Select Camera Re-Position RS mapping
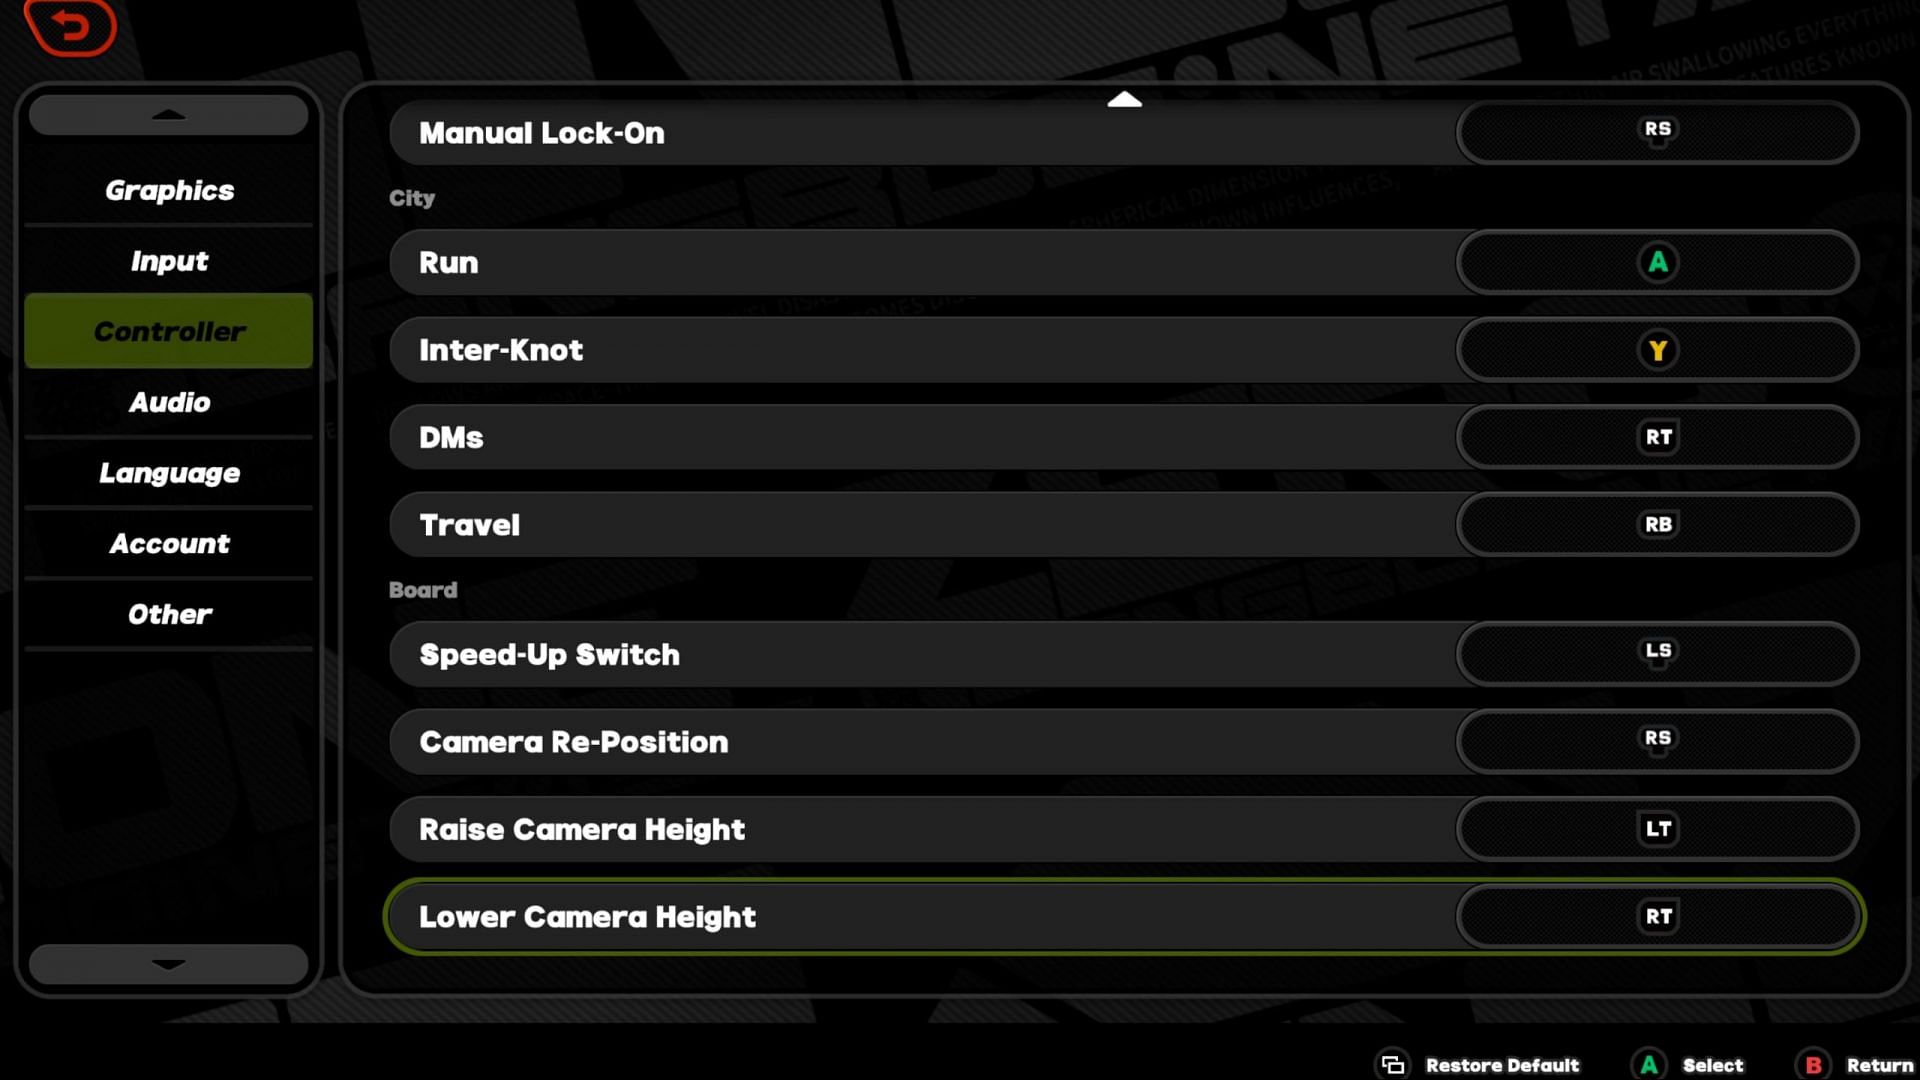 pyautogui.click(x=1658, y=741)
